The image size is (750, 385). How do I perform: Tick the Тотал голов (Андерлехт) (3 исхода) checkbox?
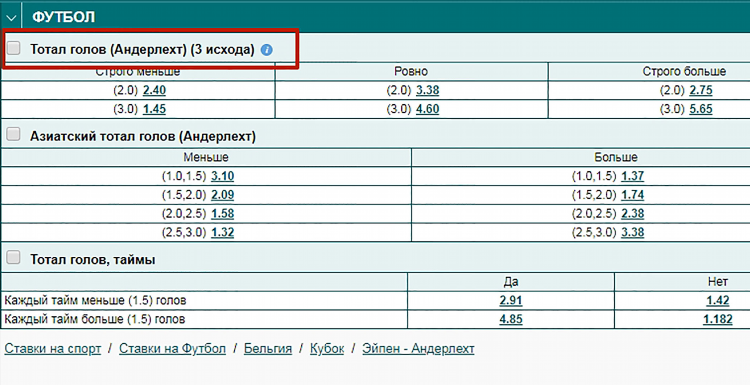[x=13, y=48]
